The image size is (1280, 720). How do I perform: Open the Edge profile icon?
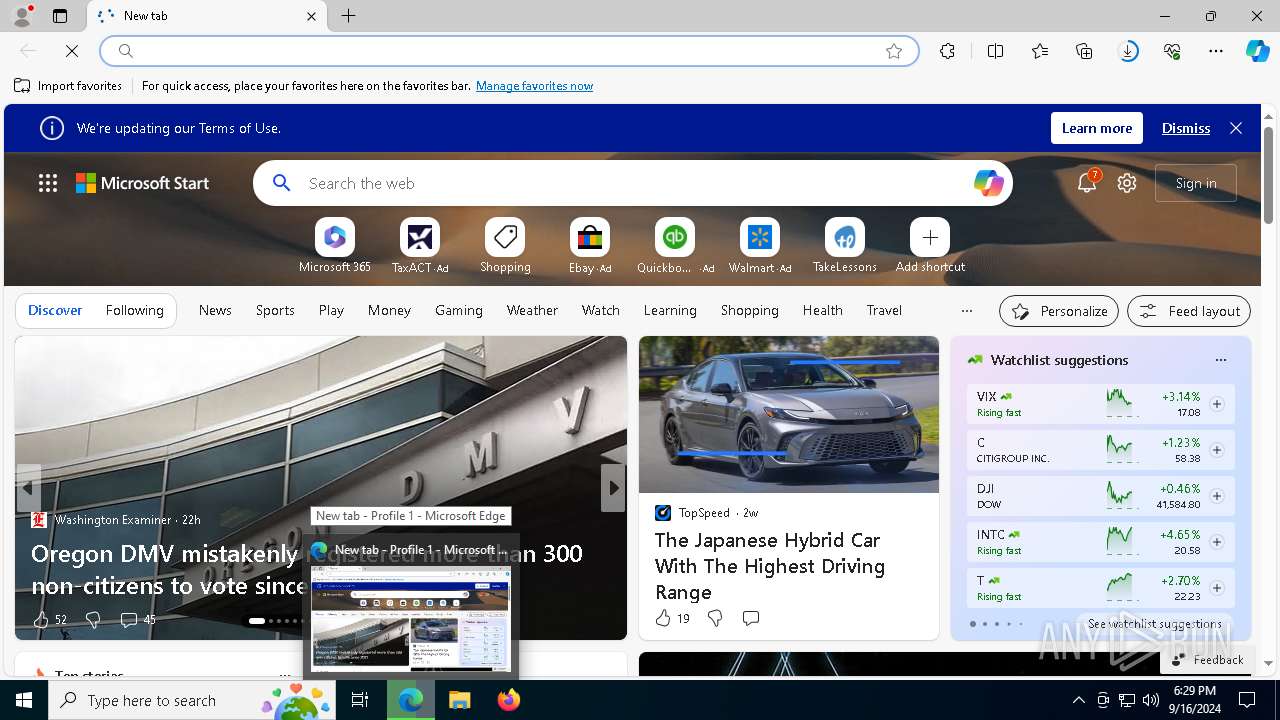point(22,16)
